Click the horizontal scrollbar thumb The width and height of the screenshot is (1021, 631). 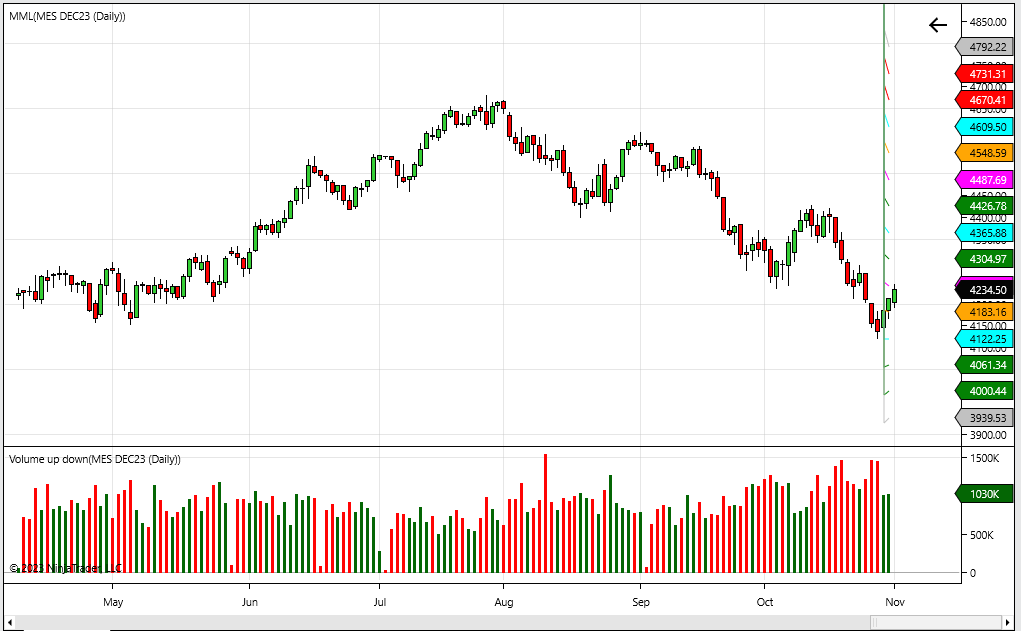(x=935, y=623)
